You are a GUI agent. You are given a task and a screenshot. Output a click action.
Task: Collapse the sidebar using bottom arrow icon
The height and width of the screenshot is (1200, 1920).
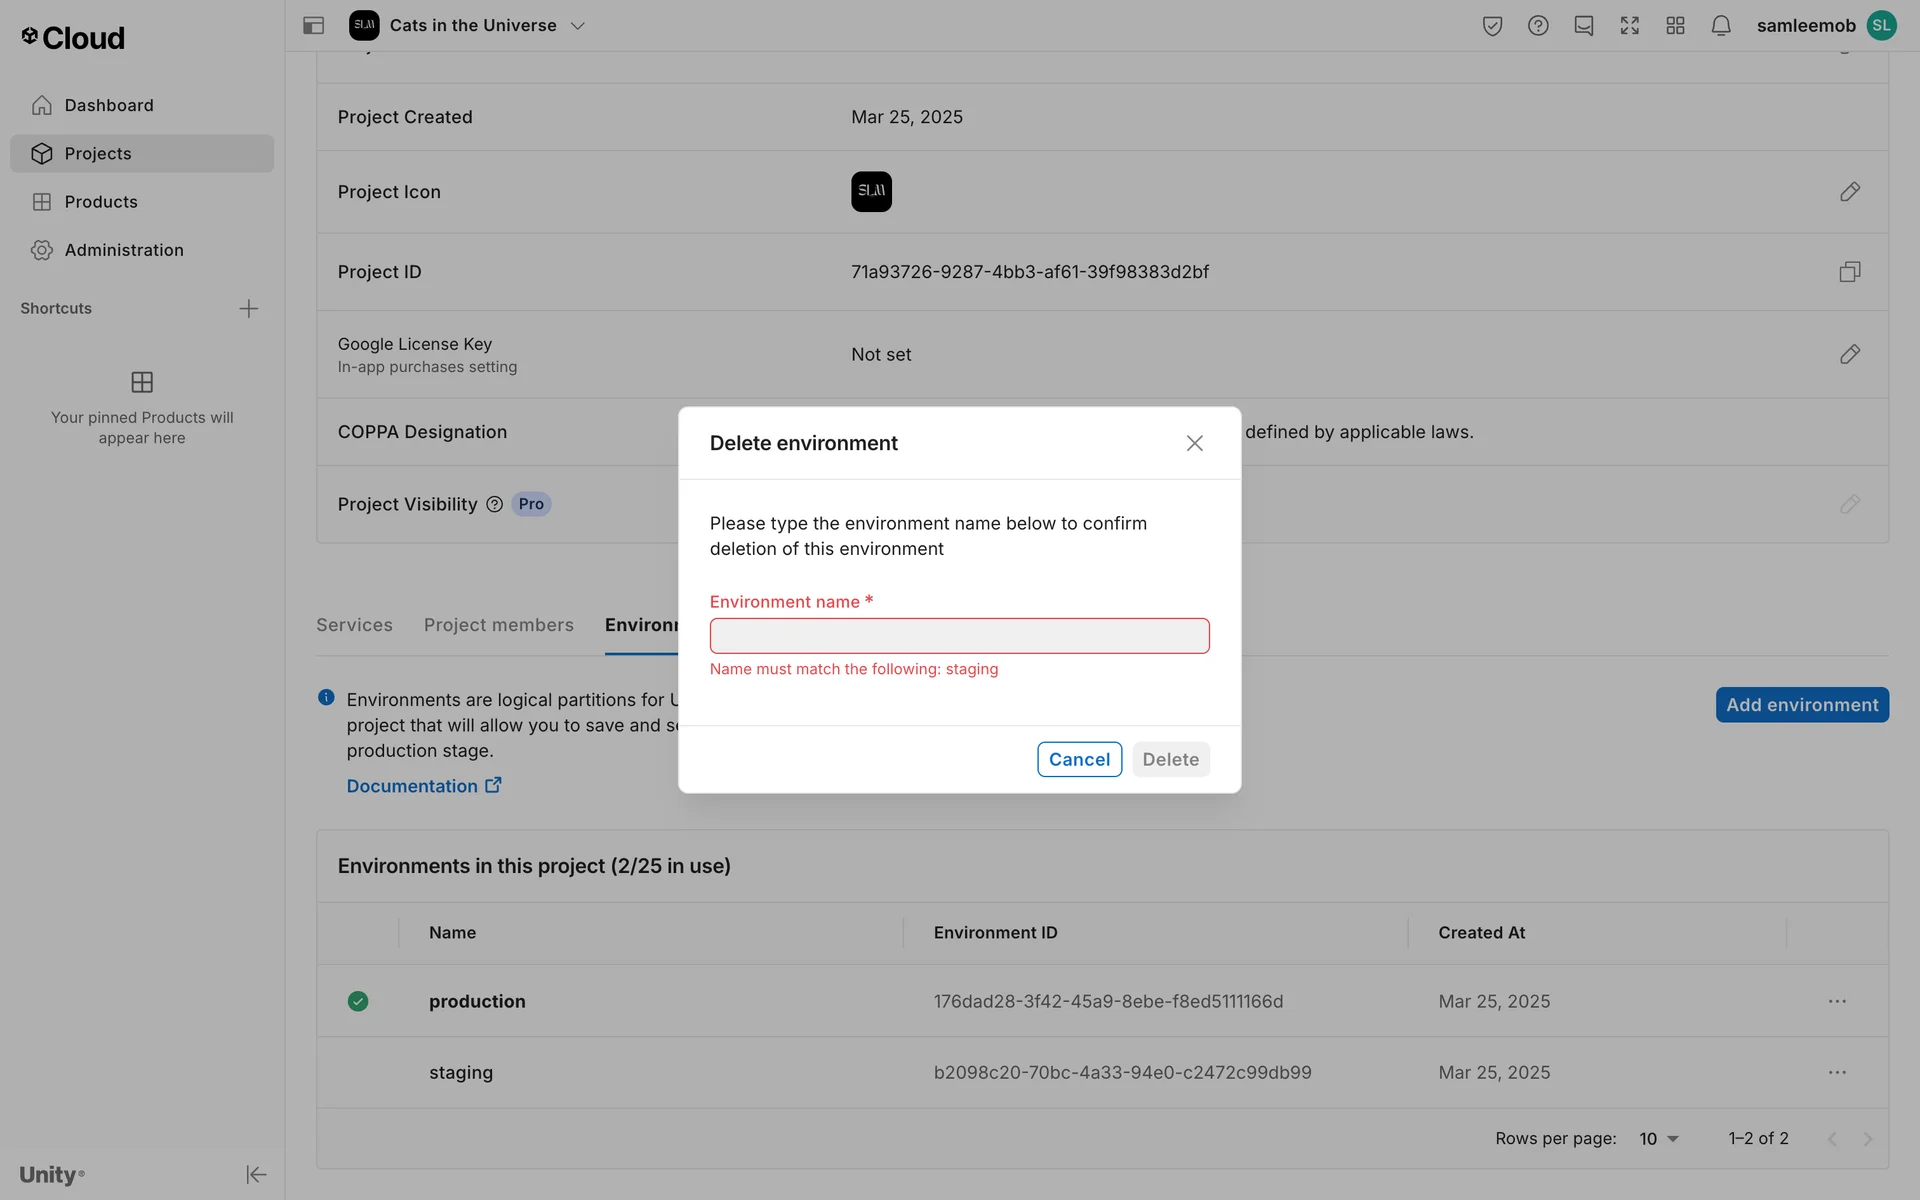(x=256, y=1174)
